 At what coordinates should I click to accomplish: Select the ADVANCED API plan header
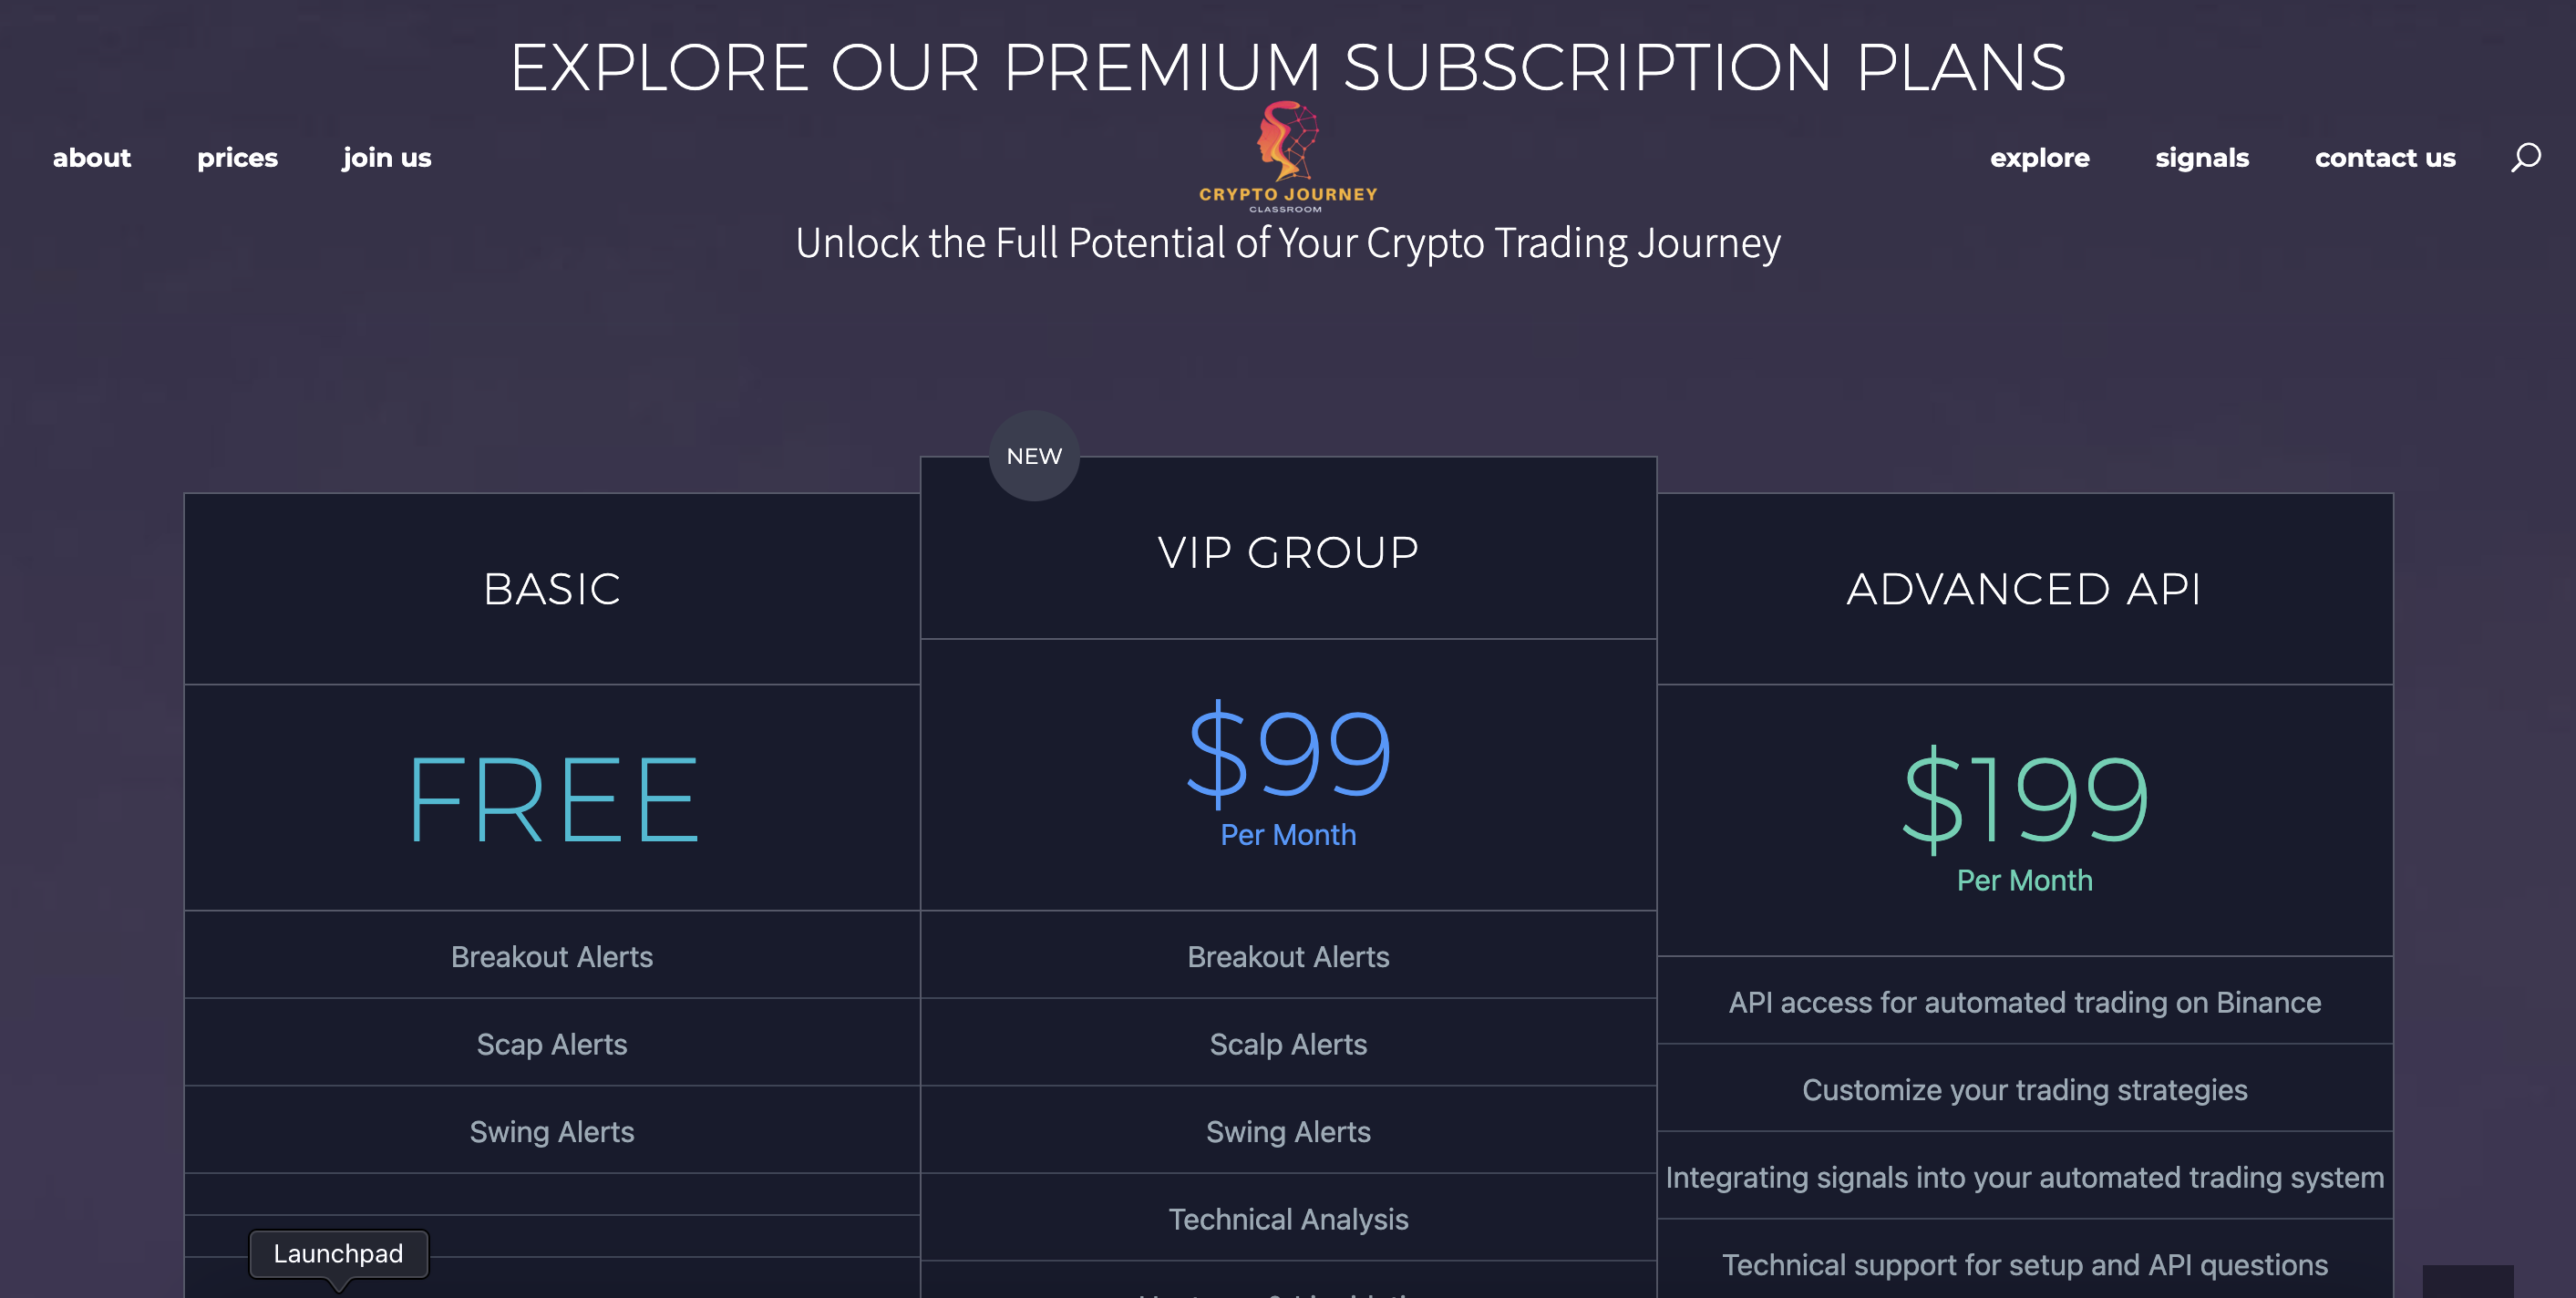coord(2024,589)
